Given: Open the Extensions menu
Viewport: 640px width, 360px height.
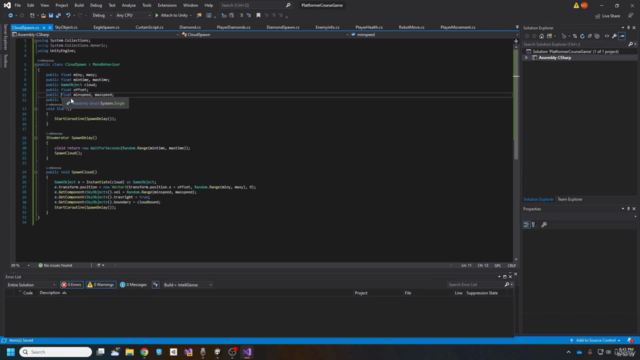Looking at the screenshot, I should pyautogui.click(x=167, y=5).
